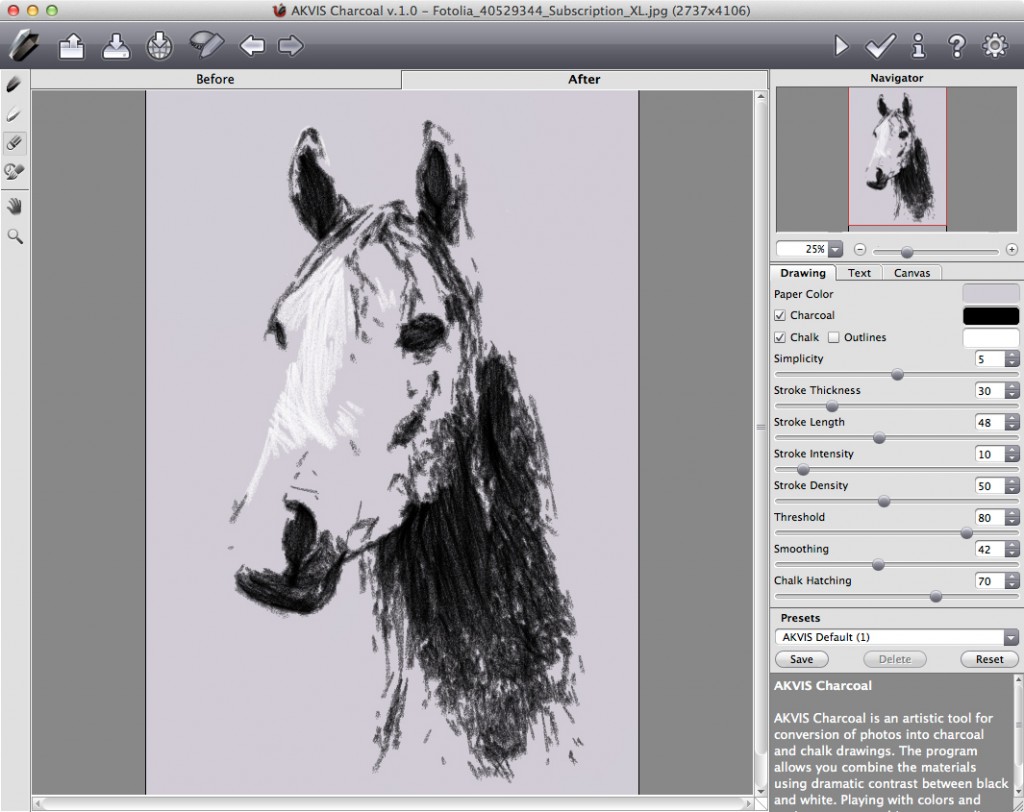Save the current preset

tap(801, 659)
